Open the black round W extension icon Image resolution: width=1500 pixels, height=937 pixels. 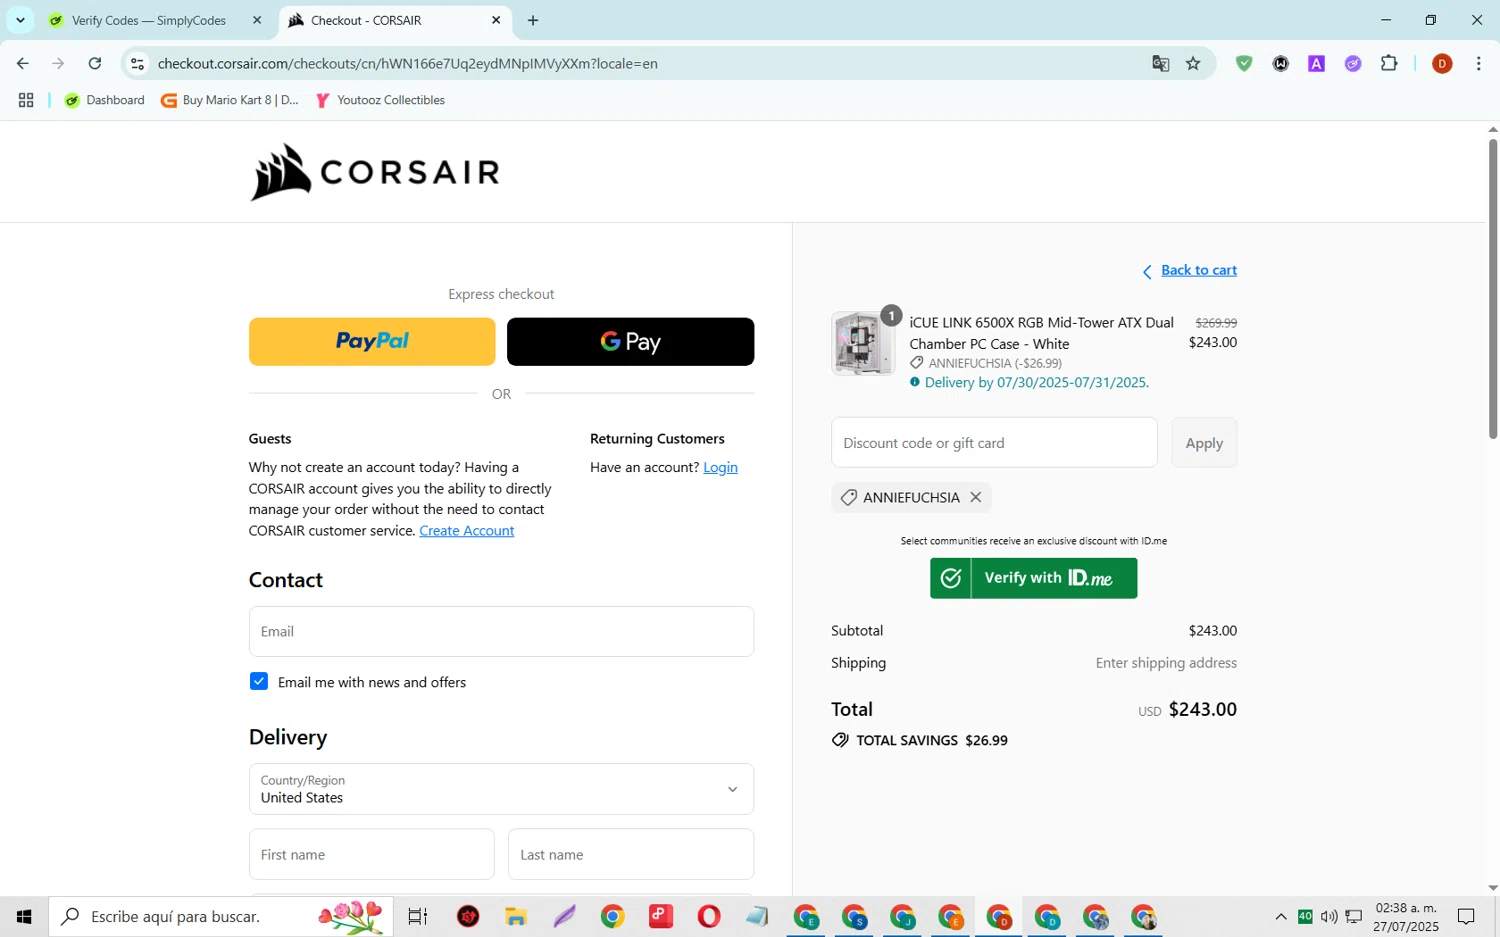point(1280,63)
